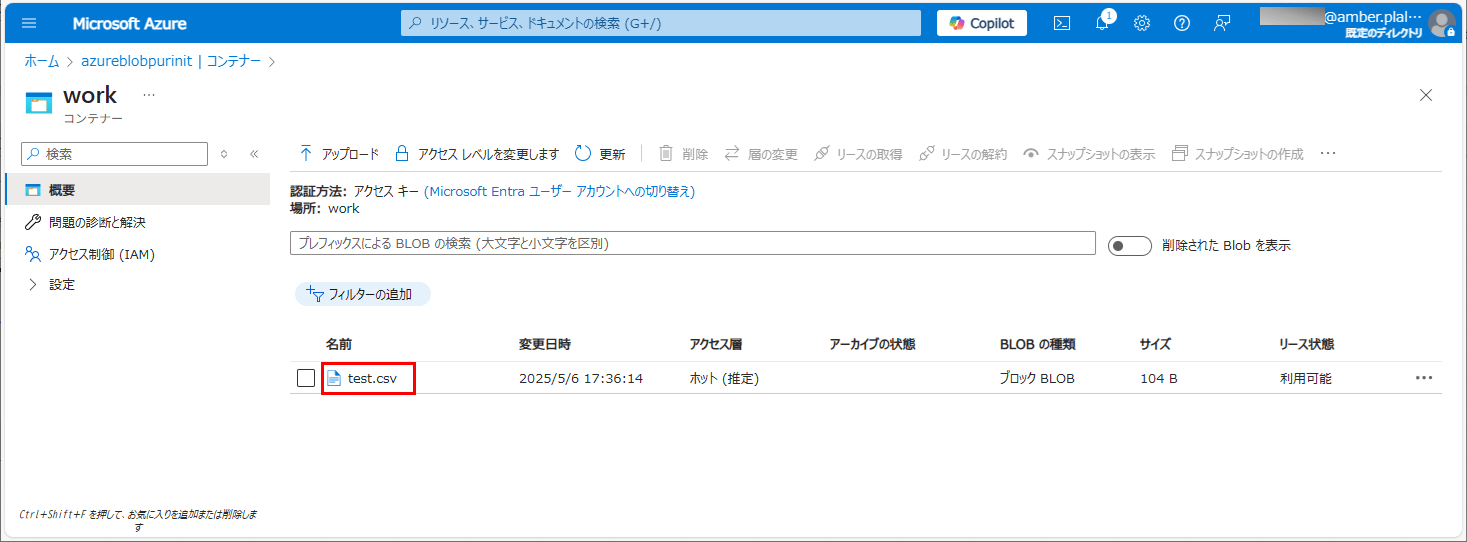The height and width of the screenshot is (542, 1467).
Task: Launch Copilot from the header
Action: coord(982,23)
